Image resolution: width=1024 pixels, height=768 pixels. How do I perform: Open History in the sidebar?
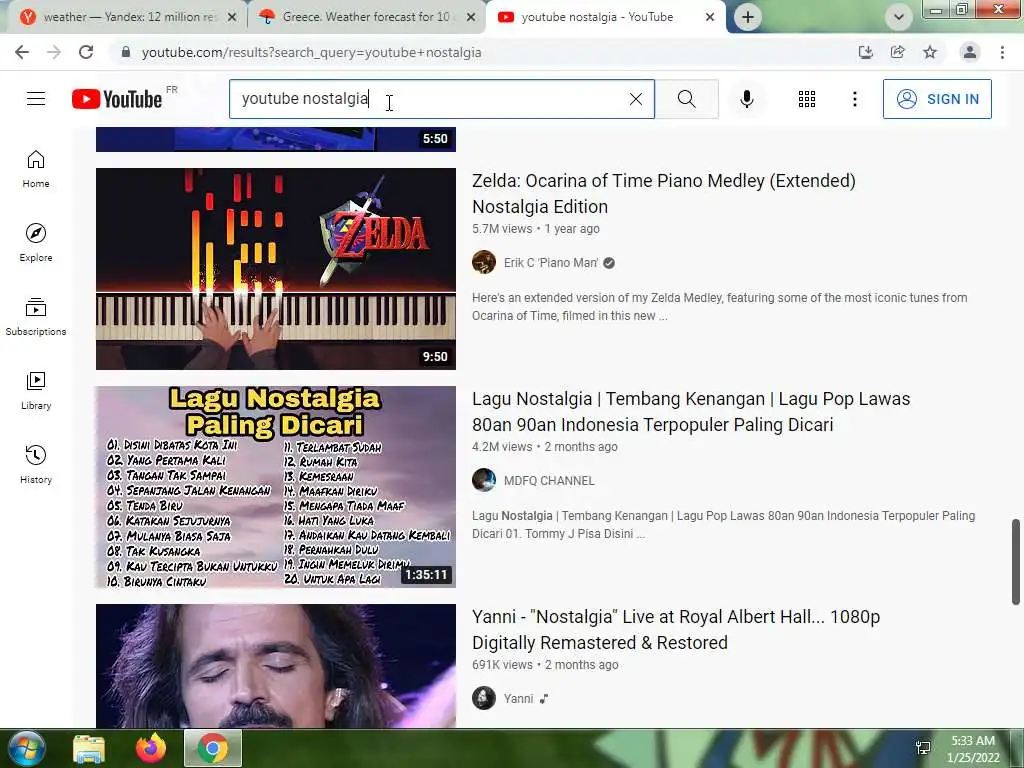click(x=36, y=464)
